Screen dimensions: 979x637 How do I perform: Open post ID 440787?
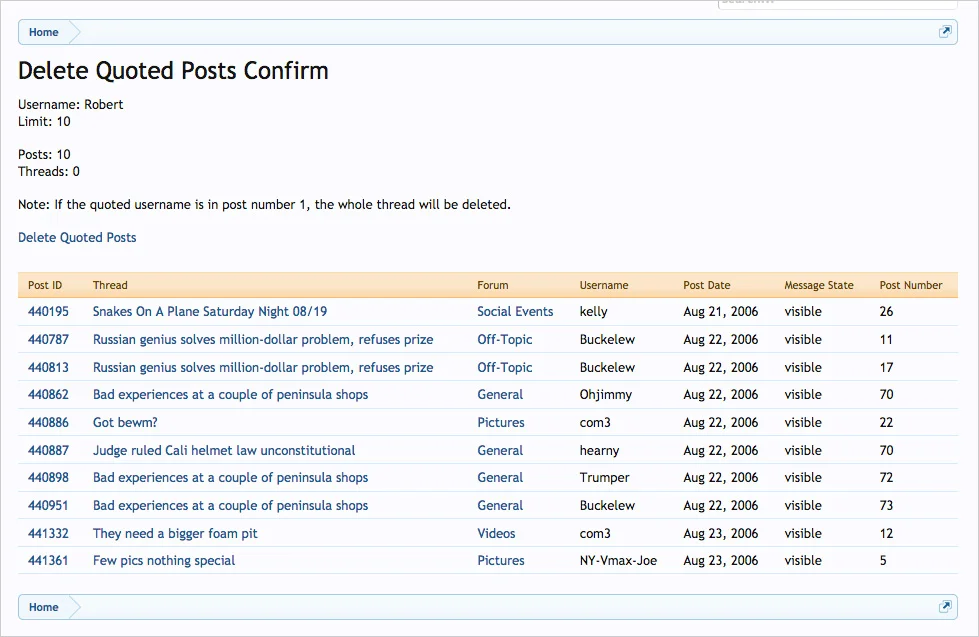[x=48, y=340]
